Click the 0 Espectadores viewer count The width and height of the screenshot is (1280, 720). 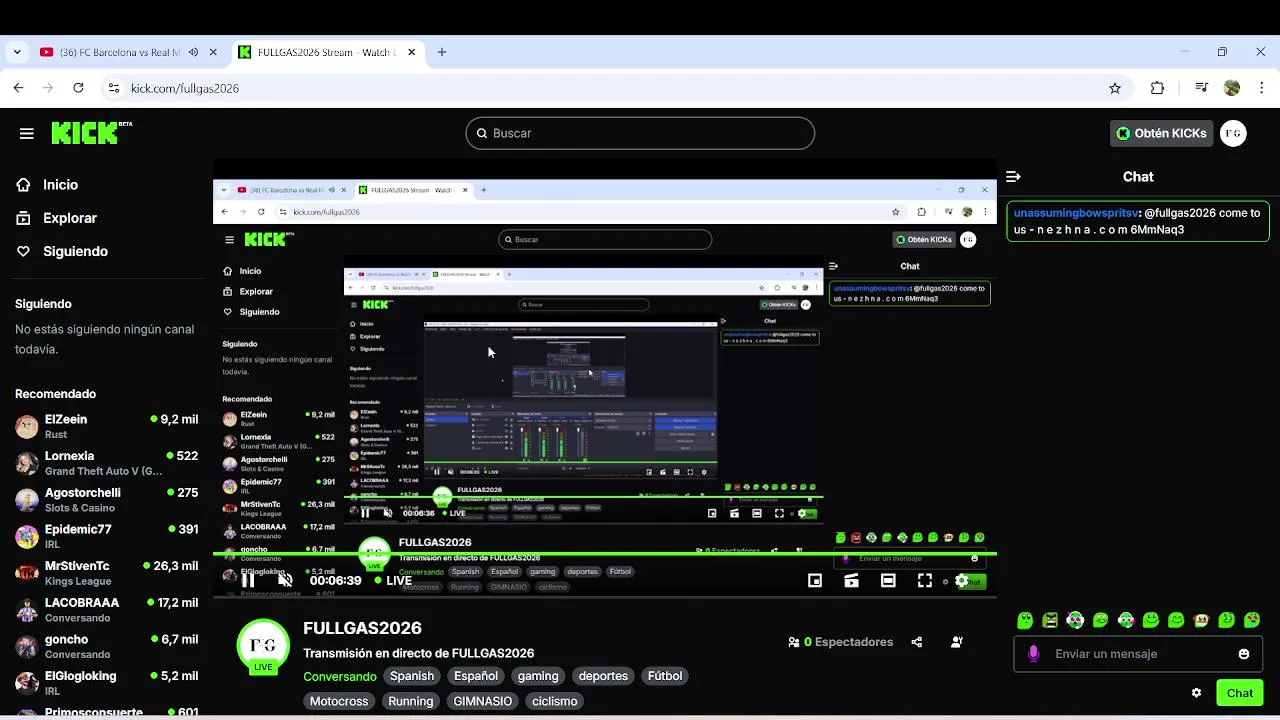click(840, 642)
